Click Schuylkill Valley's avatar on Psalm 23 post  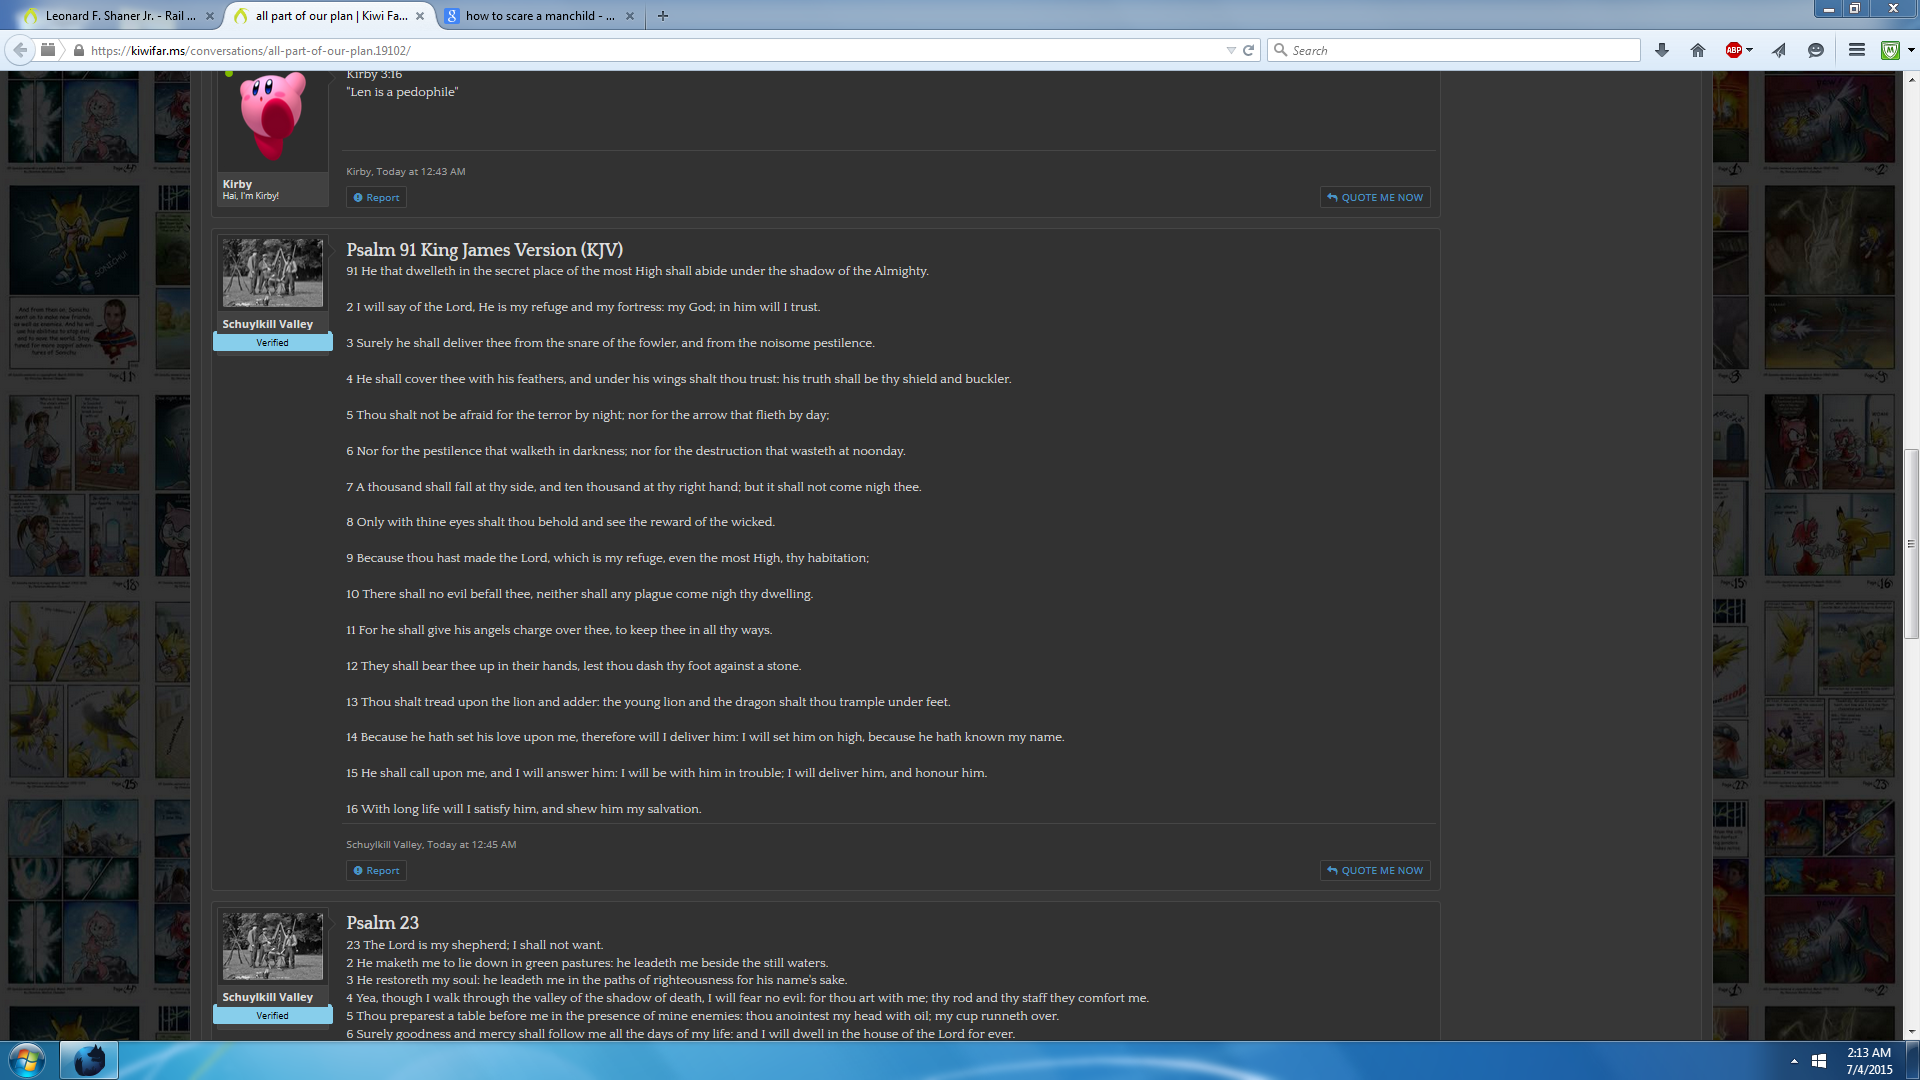273,946
